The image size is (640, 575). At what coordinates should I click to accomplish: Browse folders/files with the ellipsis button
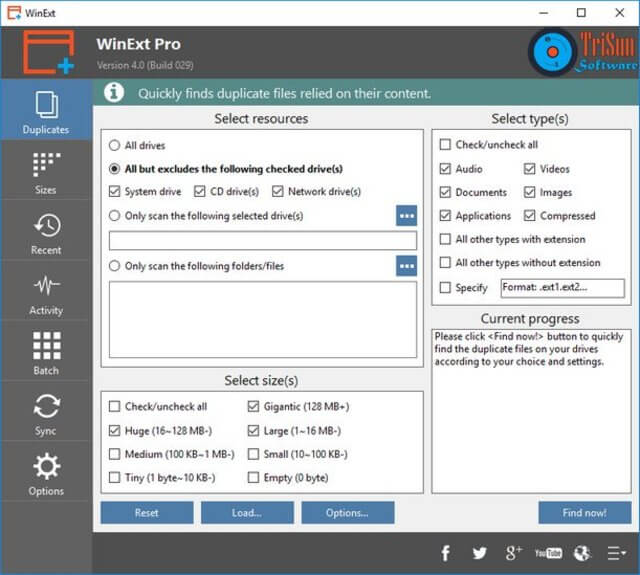(406, 266)
